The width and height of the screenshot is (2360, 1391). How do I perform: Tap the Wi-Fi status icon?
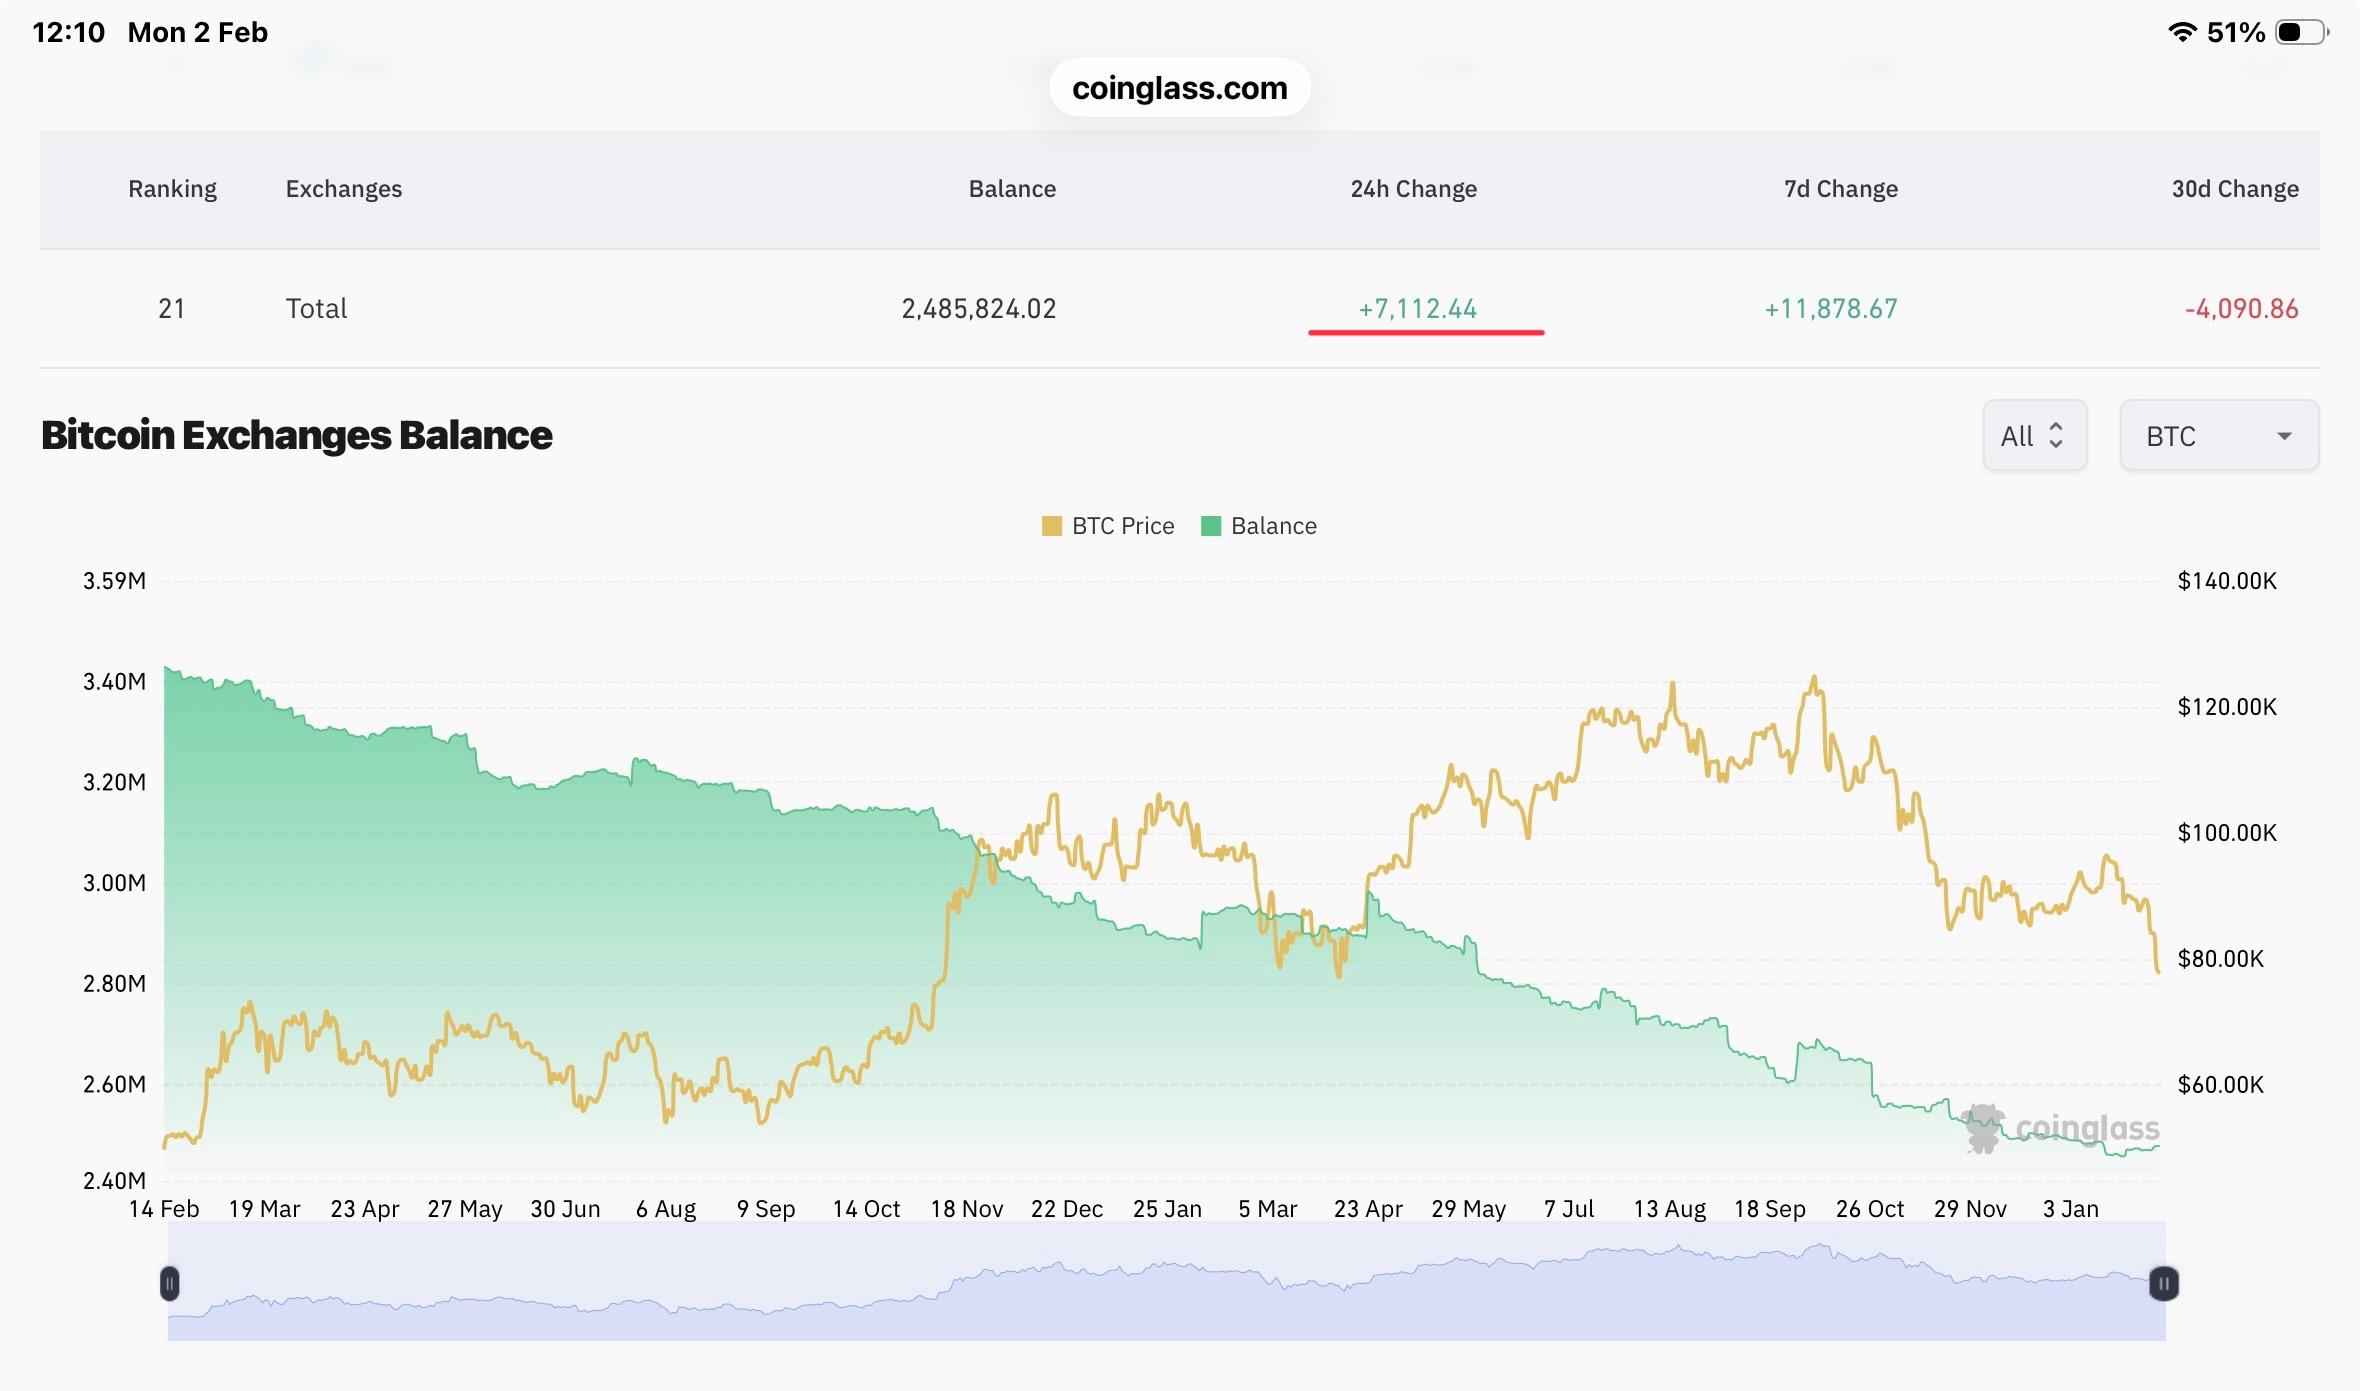point(2182,32)
